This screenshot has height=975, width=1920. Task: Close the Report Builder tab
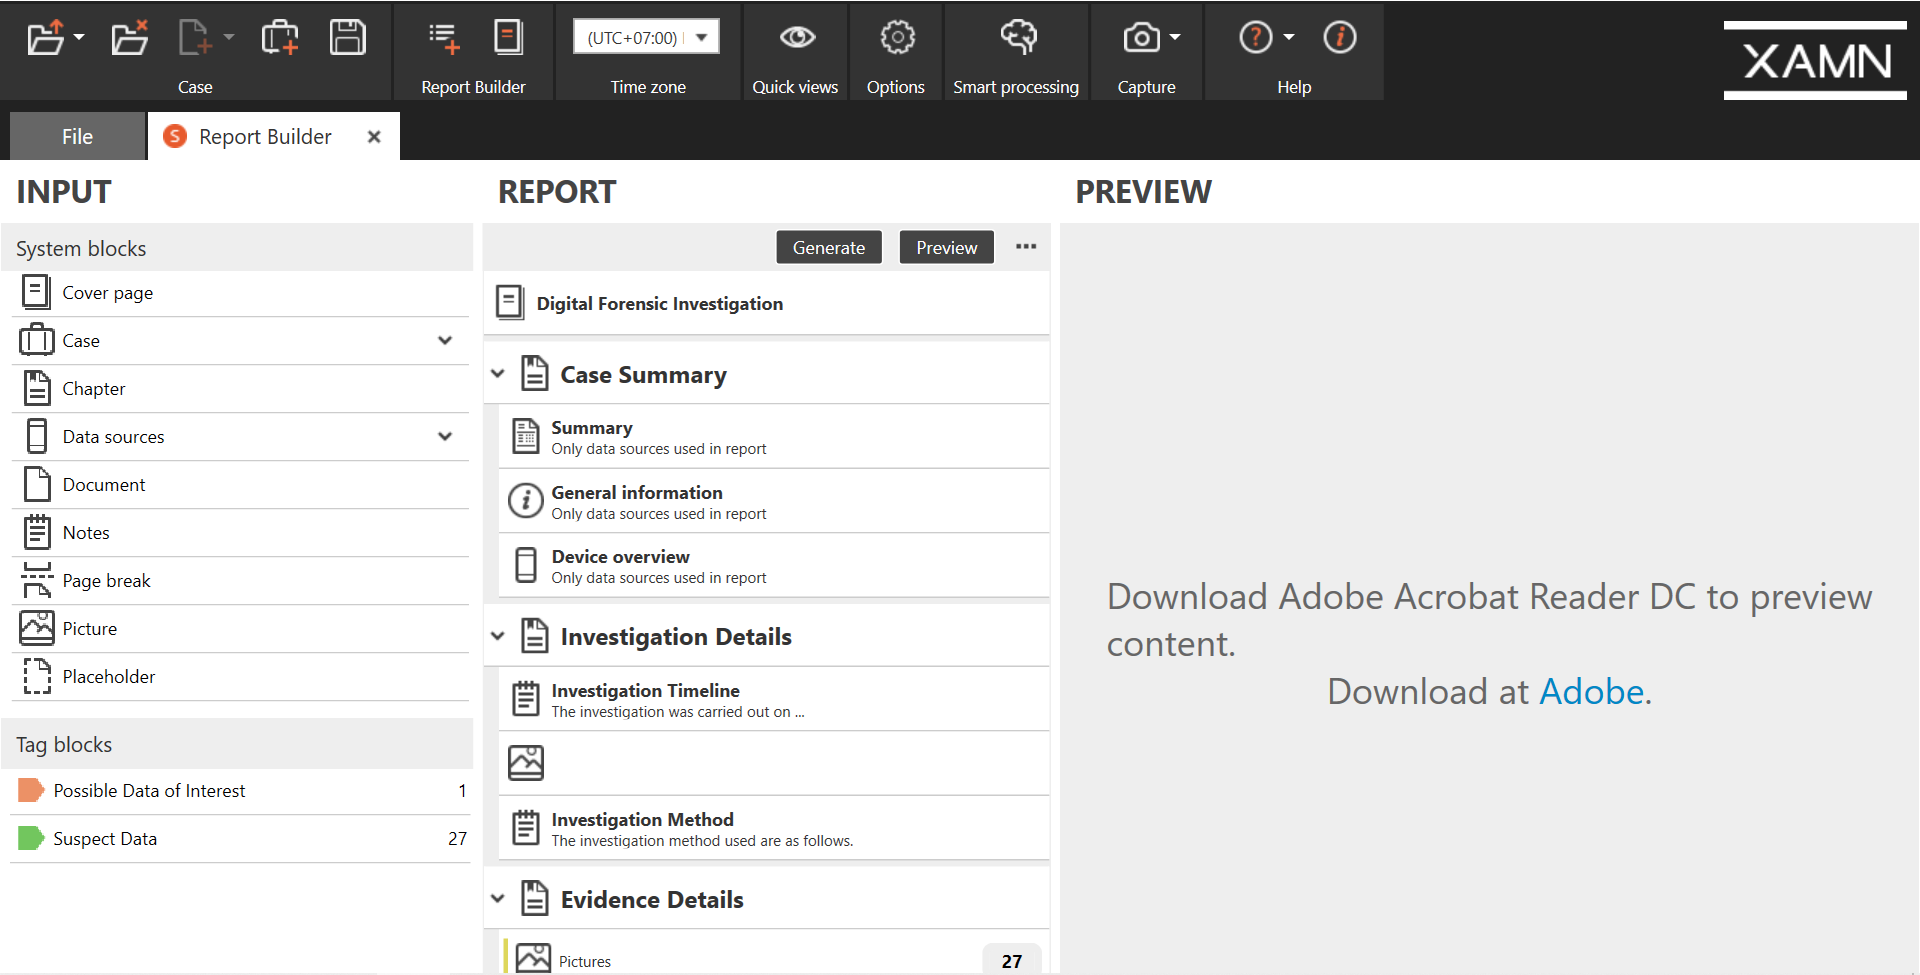[x=374, y=137]
